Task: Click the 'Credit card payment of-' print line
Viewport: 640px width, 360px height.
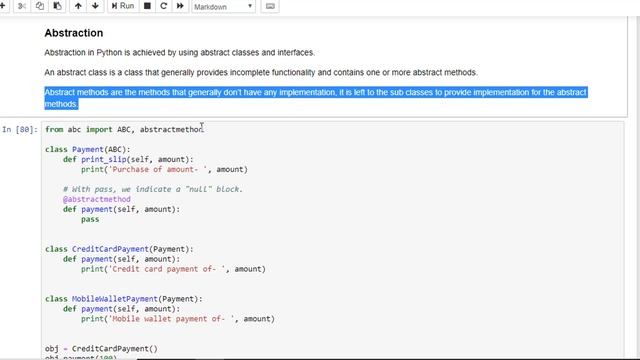Action: (x=173, y=269)
